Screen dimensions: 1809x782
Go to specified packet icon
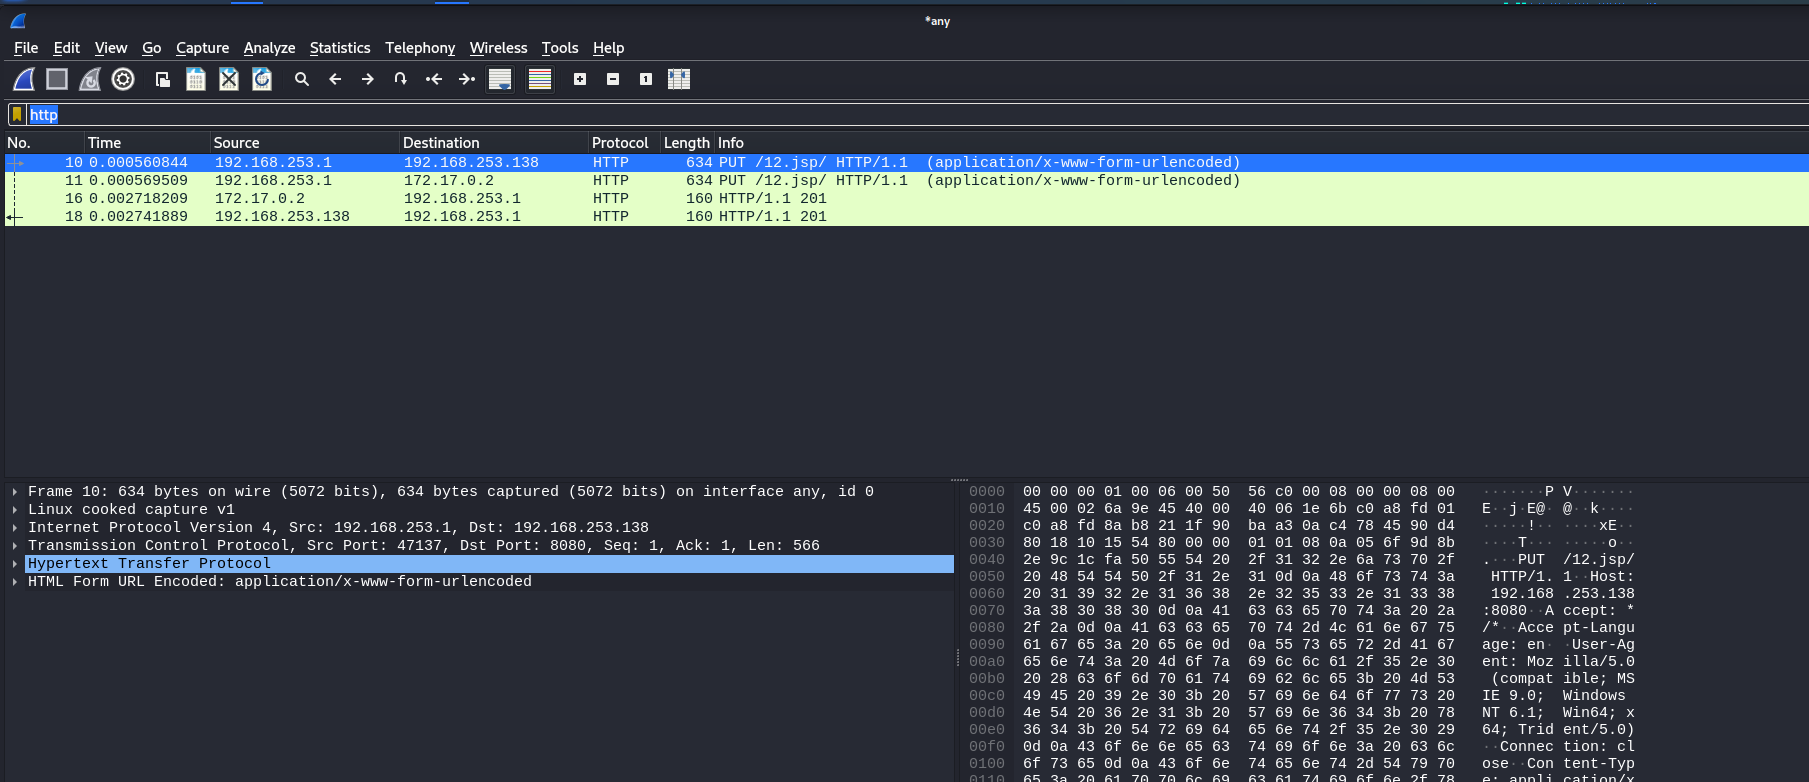click(x=401, y=79)
